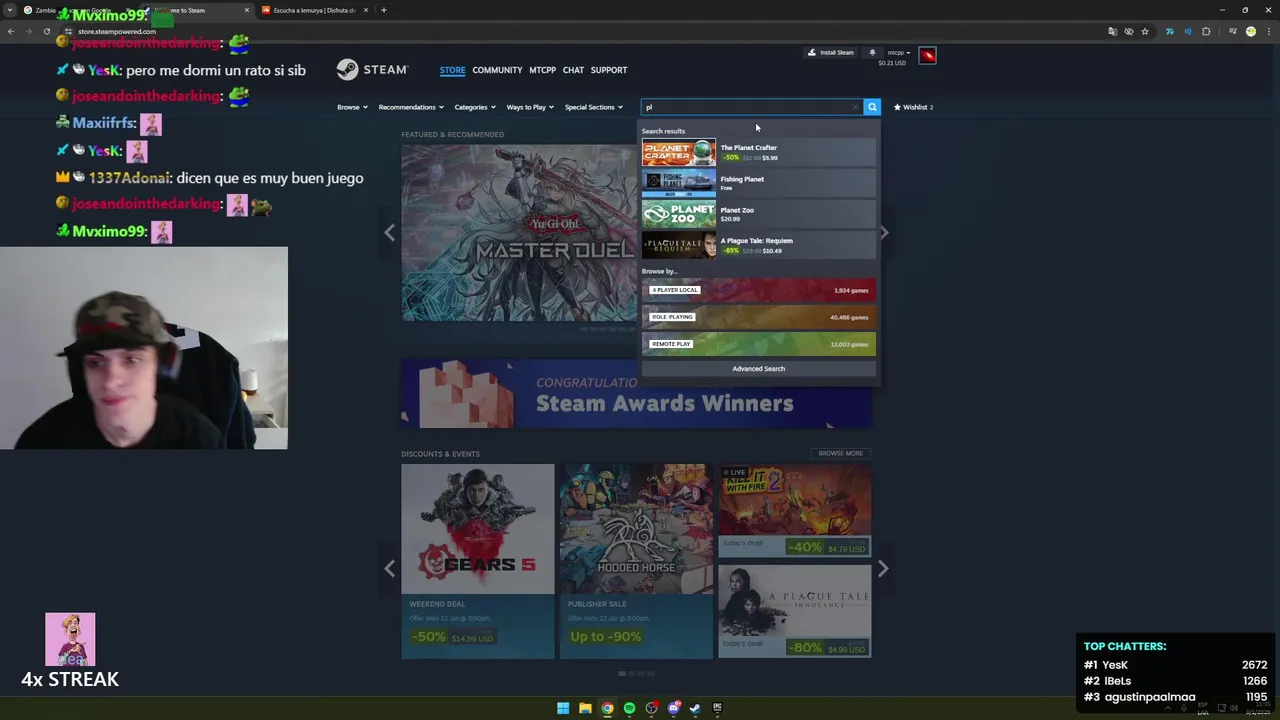
Task: Open the Yu-Gi-Oh Master Duel featured banner
Action: pyautogui.click(x=520, y=233)
